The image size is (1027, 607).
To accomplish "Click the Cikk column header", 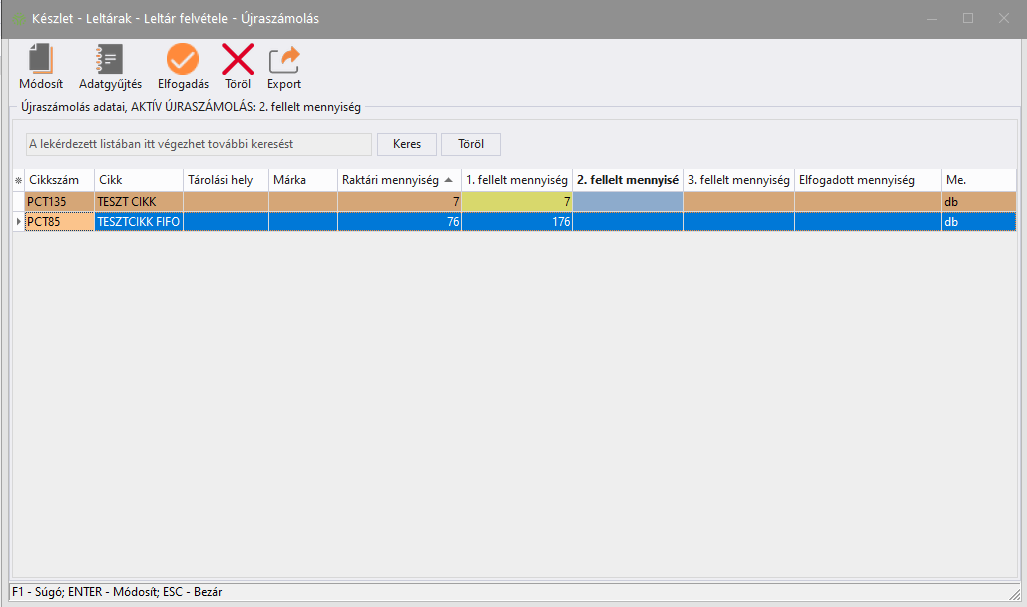I will [138, 180].
